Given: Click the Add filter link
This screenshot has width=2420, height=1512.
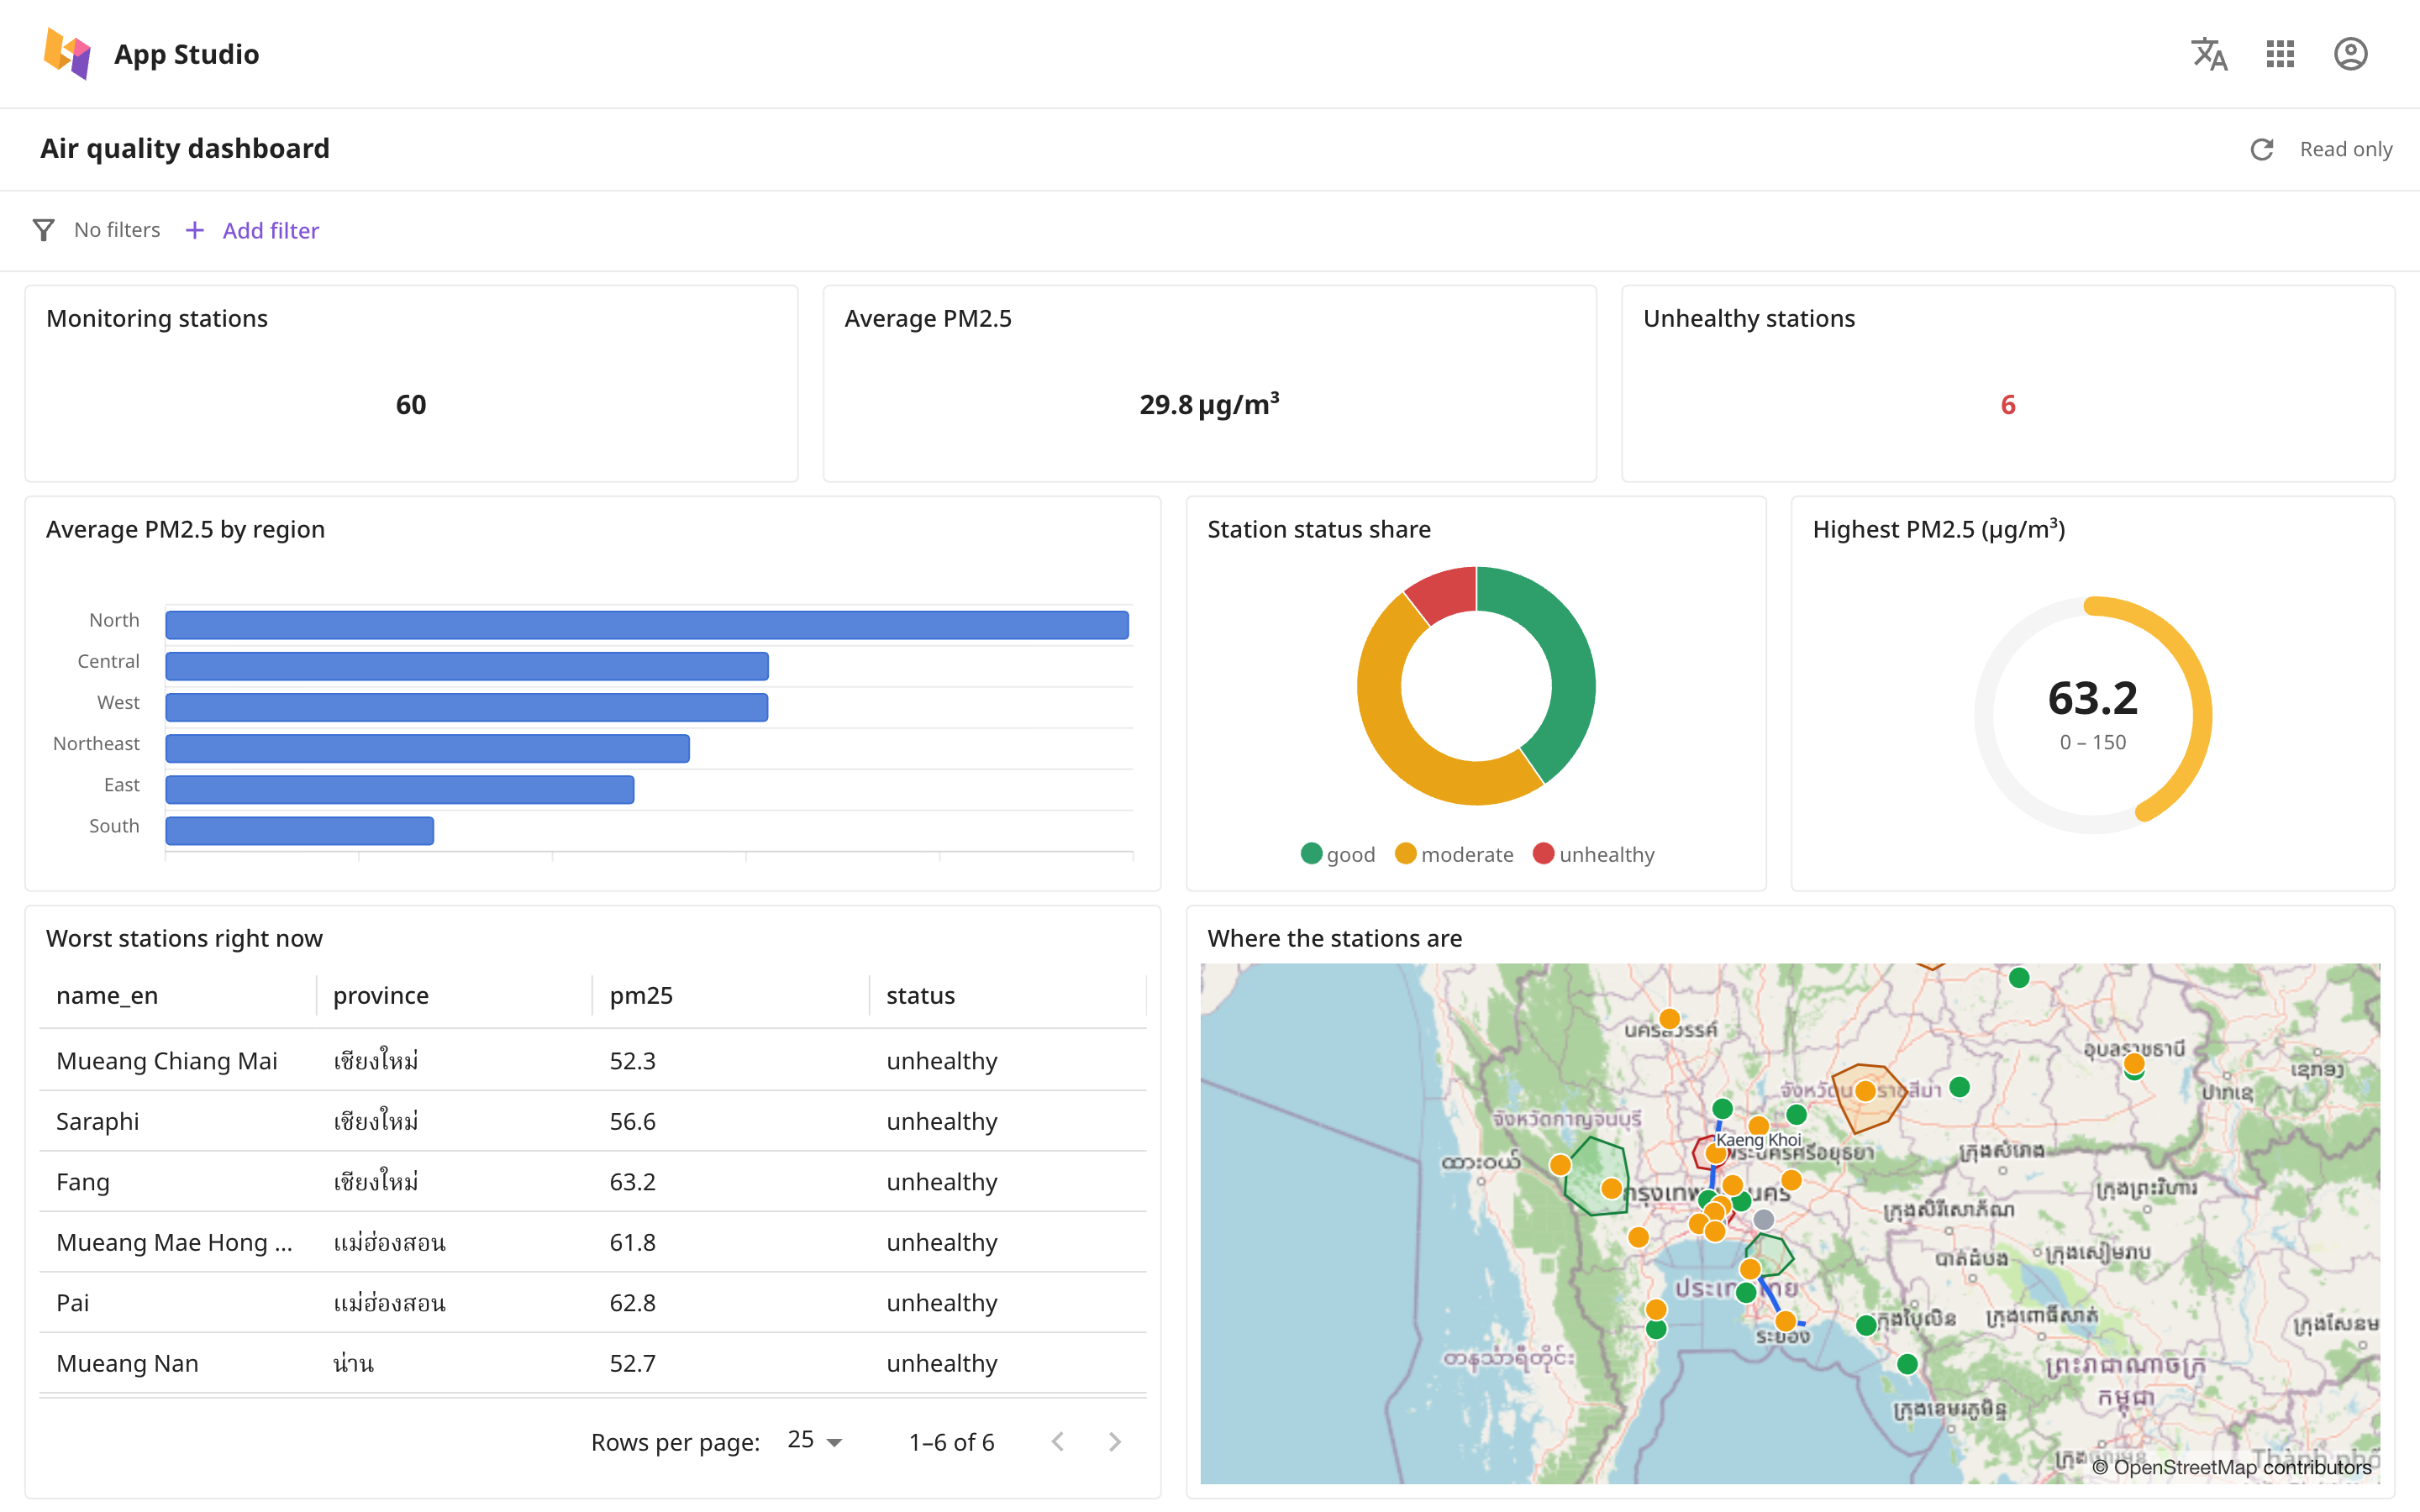Looking at the screenshot, I should tap(252, 230).
